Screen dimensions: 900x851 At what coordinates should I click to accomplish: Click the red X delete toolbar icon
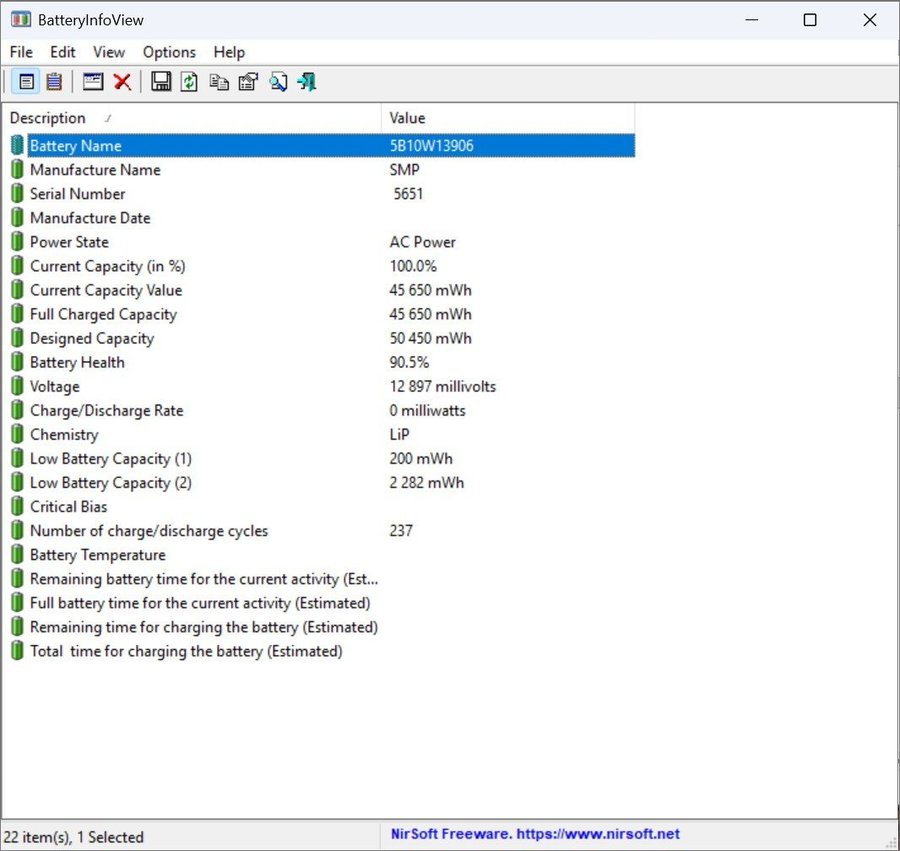122,82
